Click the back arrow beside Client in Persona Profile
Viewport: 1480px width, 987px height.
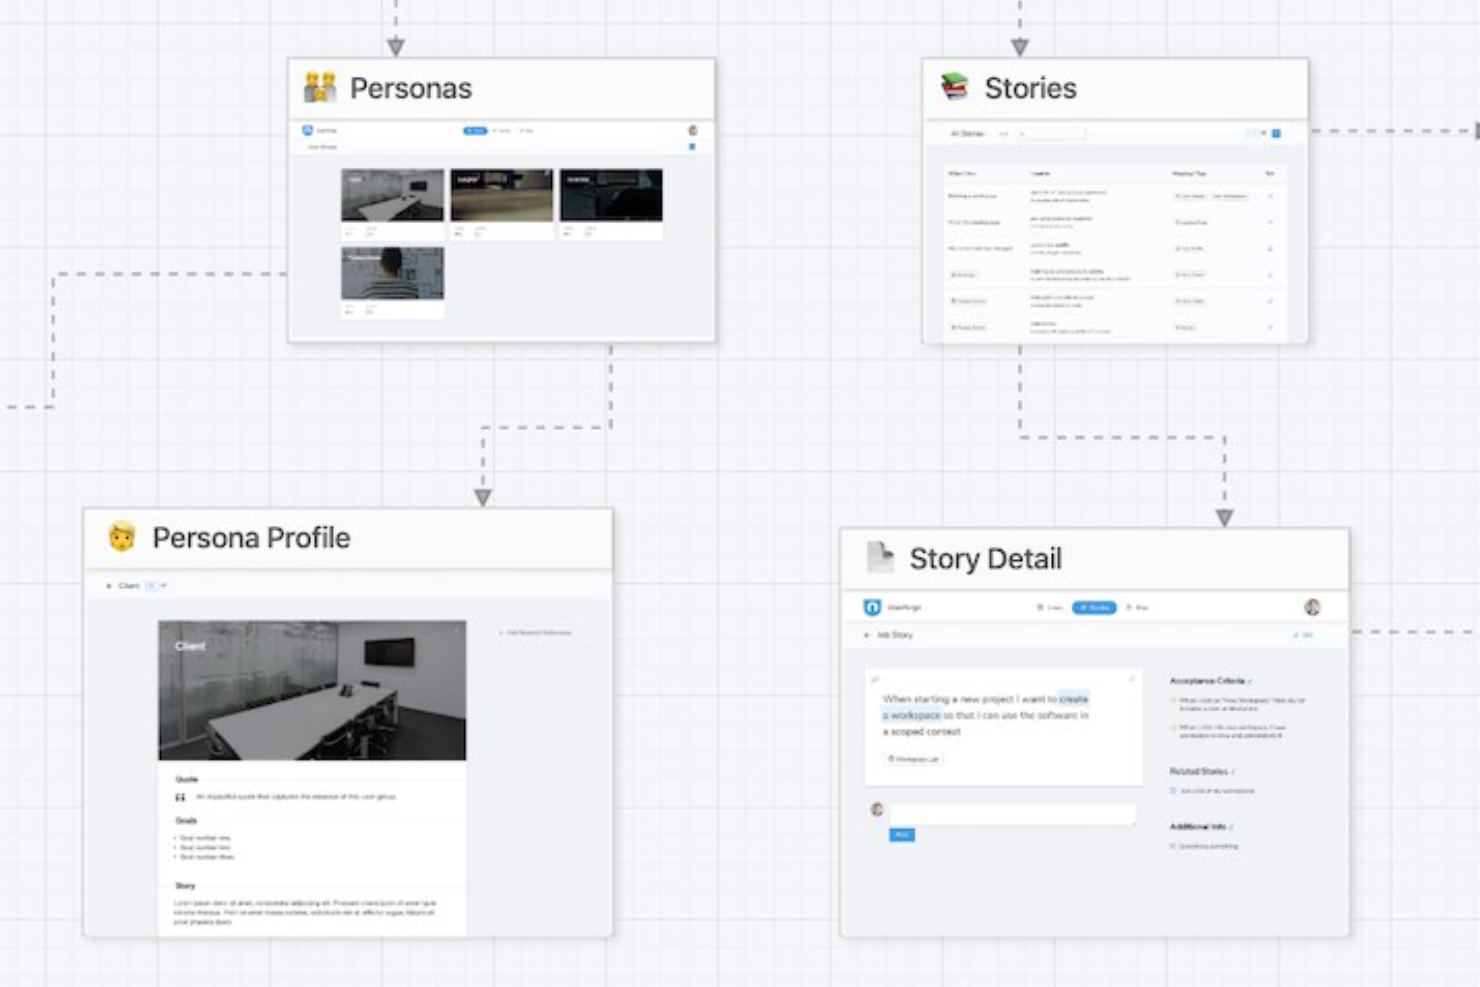(109, 586)
